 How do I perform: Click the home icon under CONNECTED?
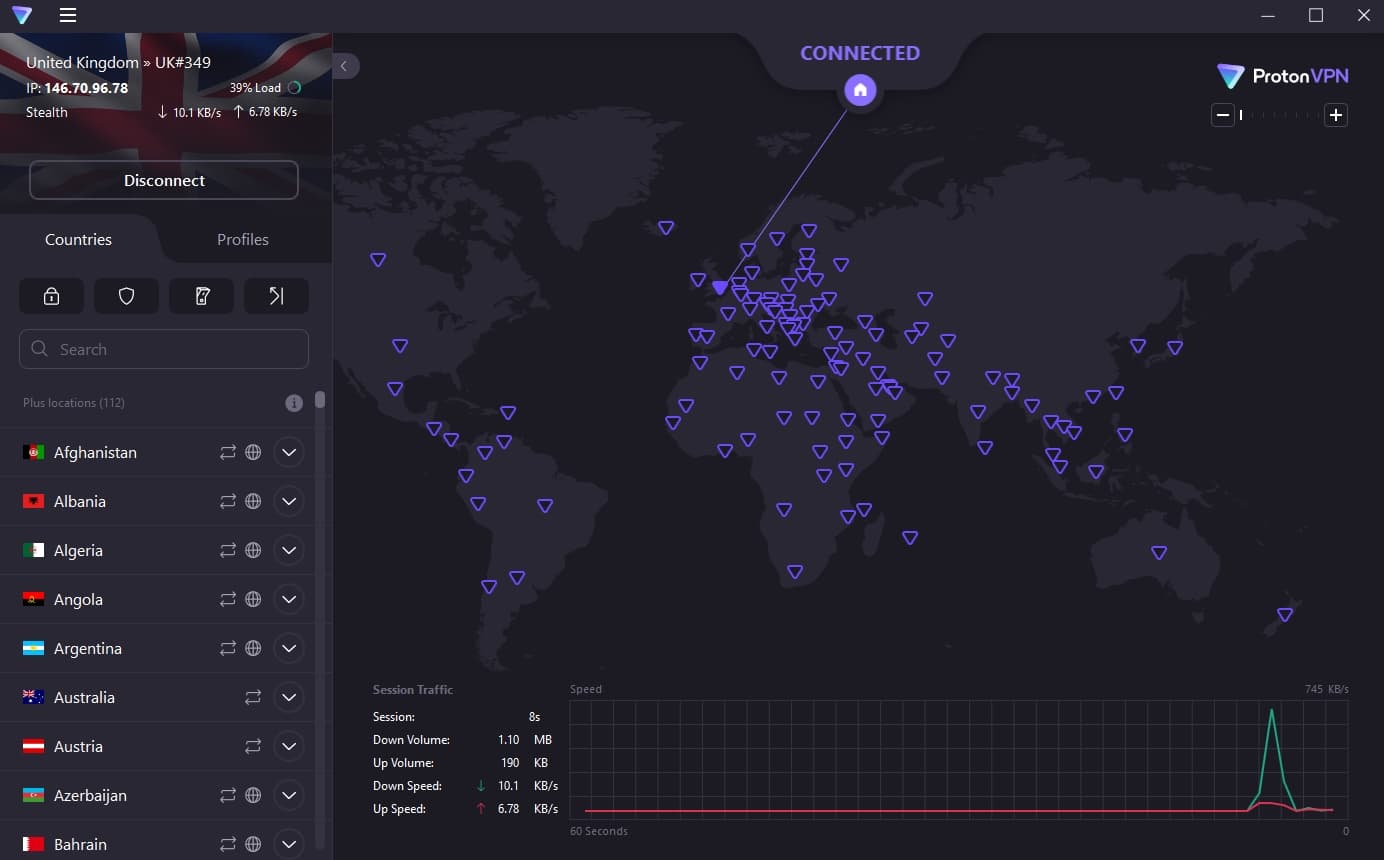tap(860, 90)
